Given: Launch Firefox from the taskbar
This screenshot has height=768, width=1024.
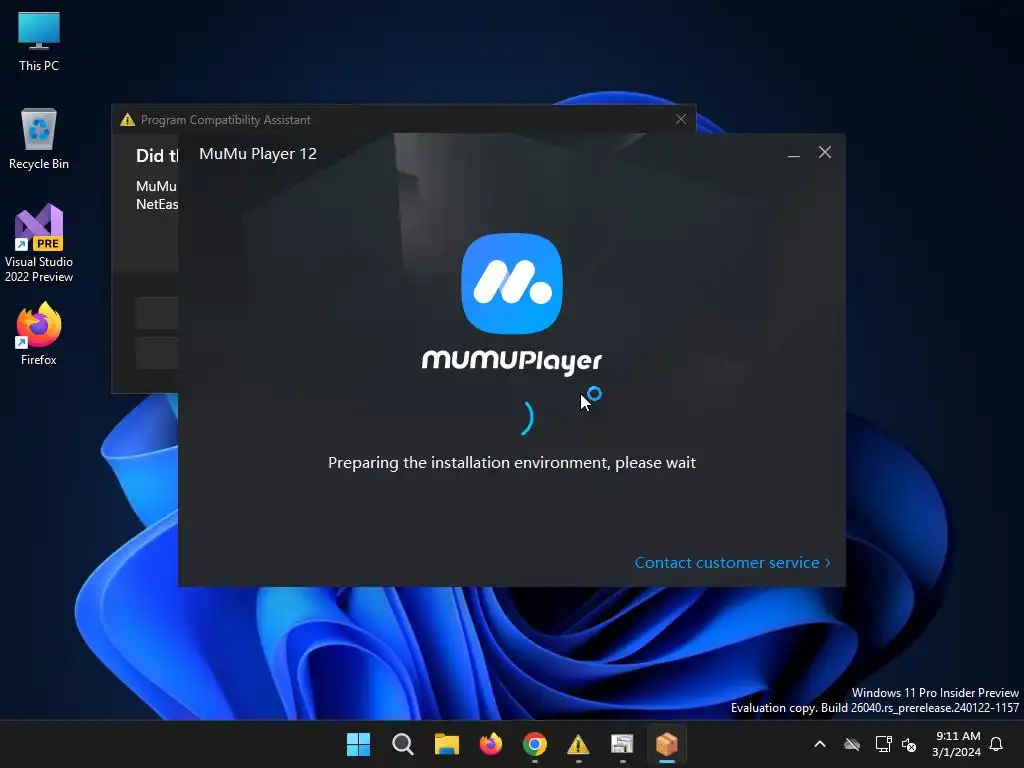Looking at the screenshot, I should (x=490, y=744).
